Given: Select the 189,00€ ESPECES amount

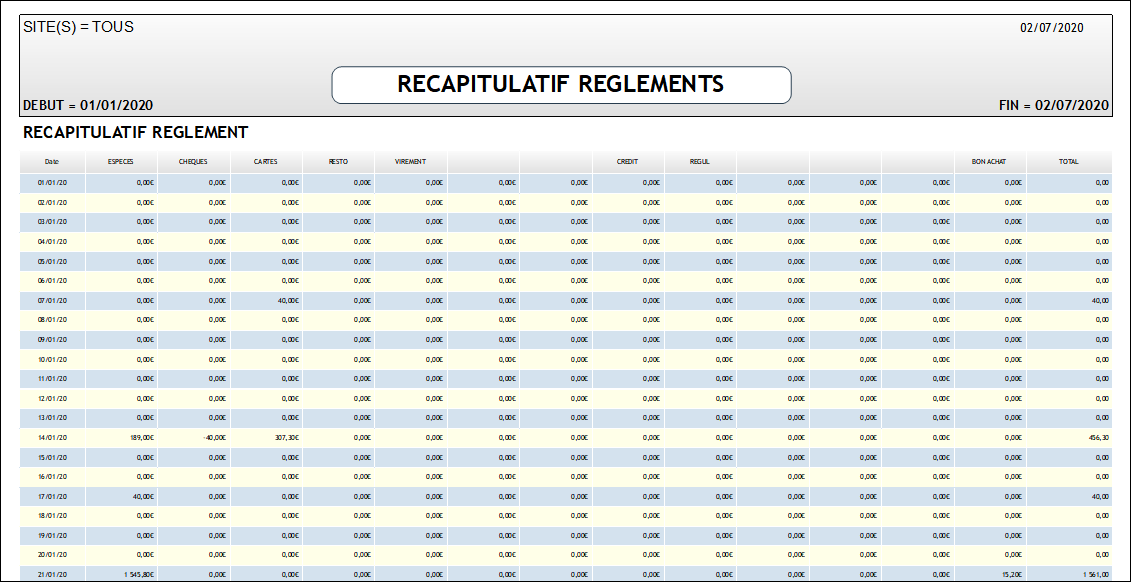Looking at the screenshot, I should [141, 437].
